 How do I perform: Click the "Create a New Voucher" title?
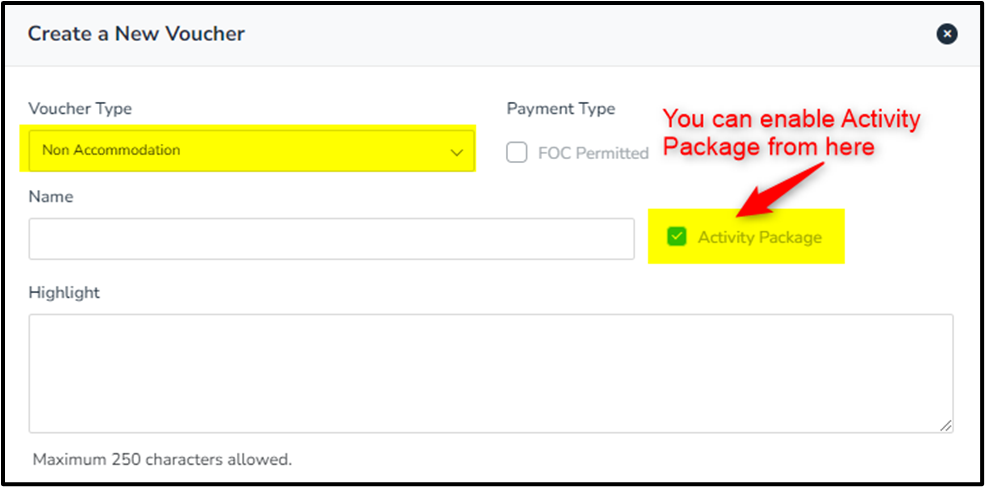(x=136, y=34)
